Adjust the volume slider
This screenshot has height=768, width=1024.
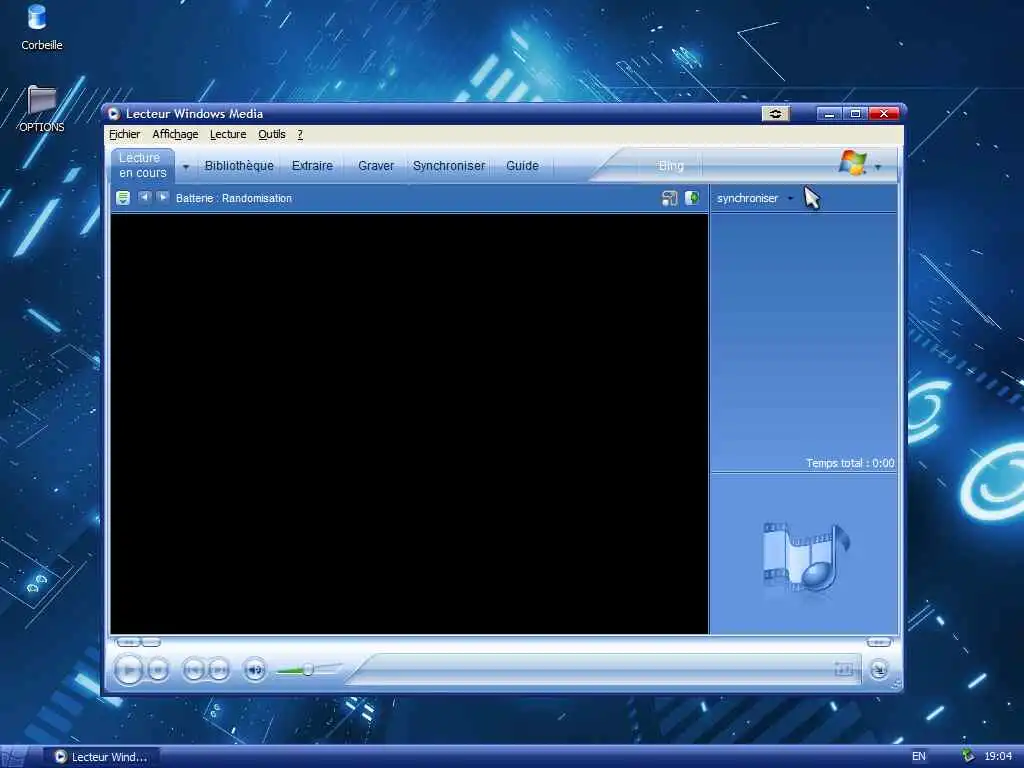(x=308, y=669)
